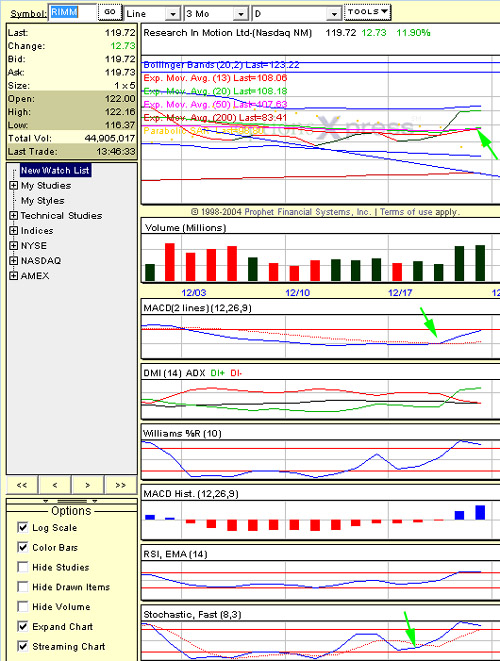
Task: Click the tallest red volume bar
Action: (x=169, y=262)
